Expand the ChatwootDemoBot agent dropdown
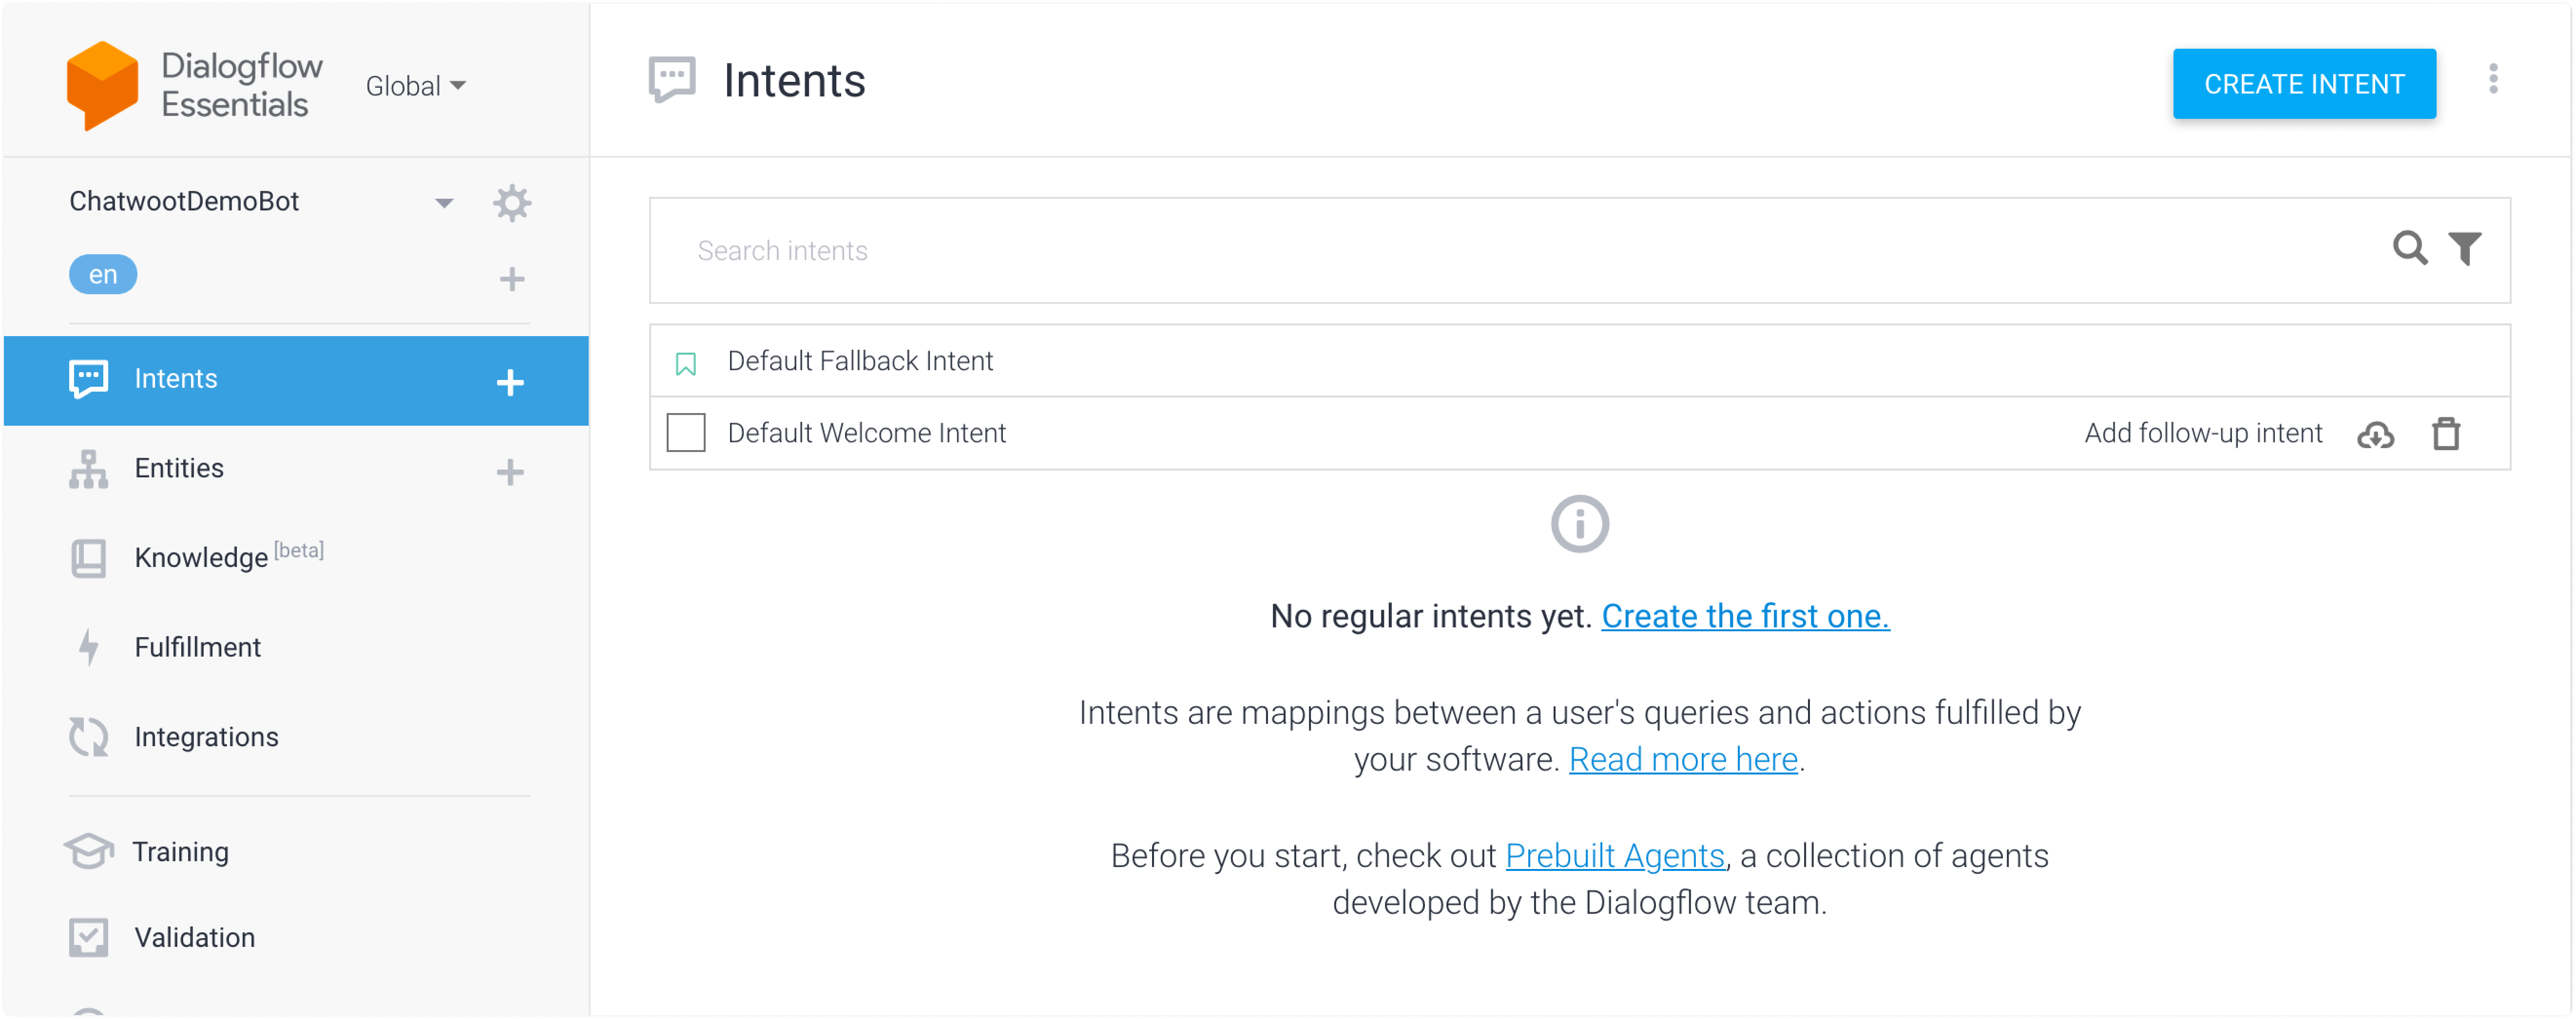Viewport: 2576px width, 1019px height. point(443,203)
